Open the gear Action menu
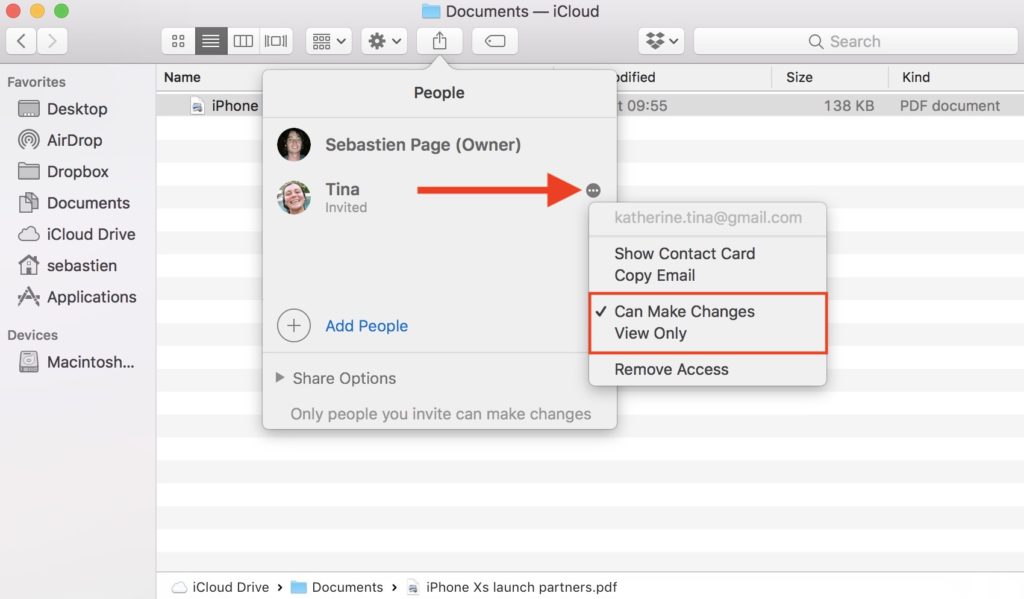Viewport: 1024px width, 599px height. click(x=384, y=41)
